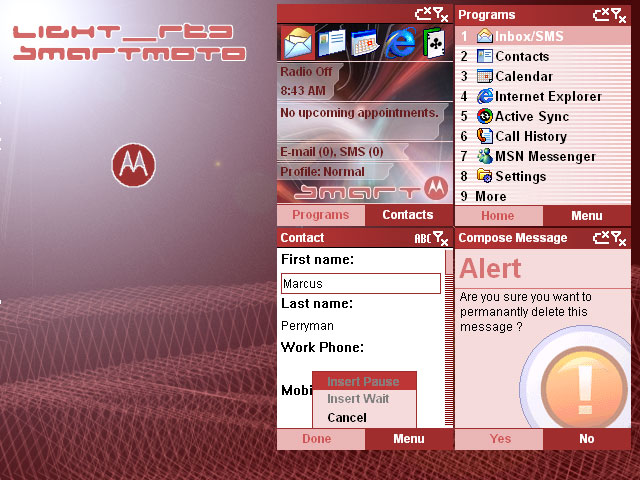The width and height of the screenshot is (640, 480).
Task: Select 'Inbox/SMS' text in the Programs list
Action: click(529, 36)
